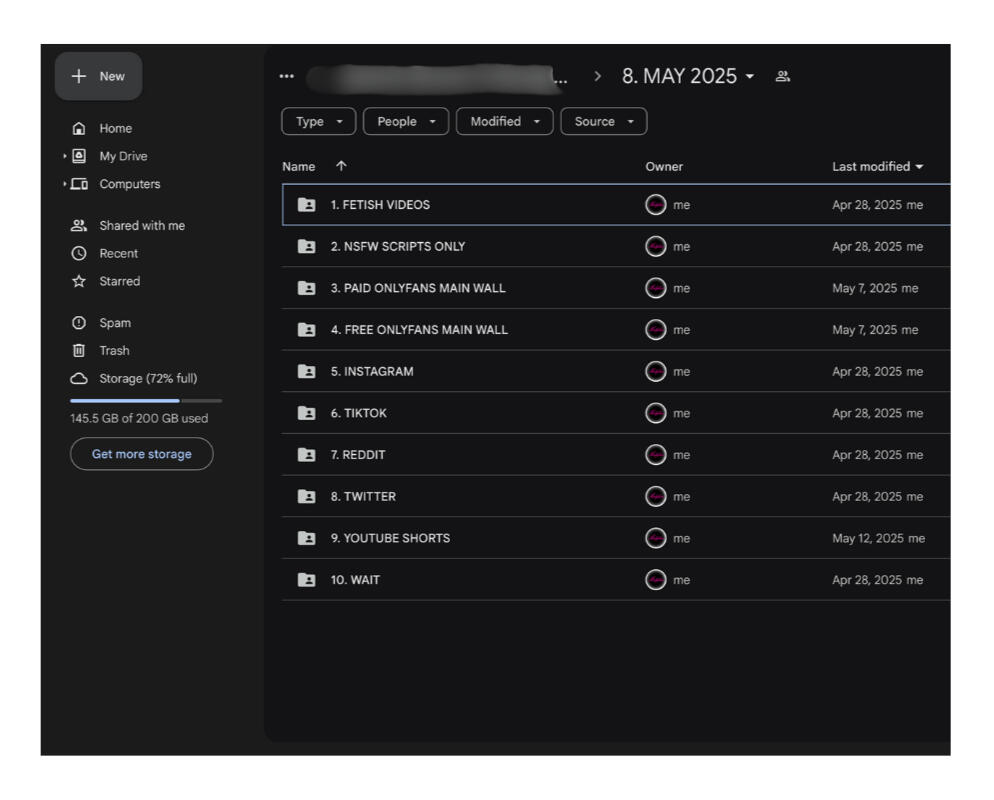Image resolution: width=994 pixels, height=800 pixels.
Task: Click the New button plus icon
Action: point(80,77)
